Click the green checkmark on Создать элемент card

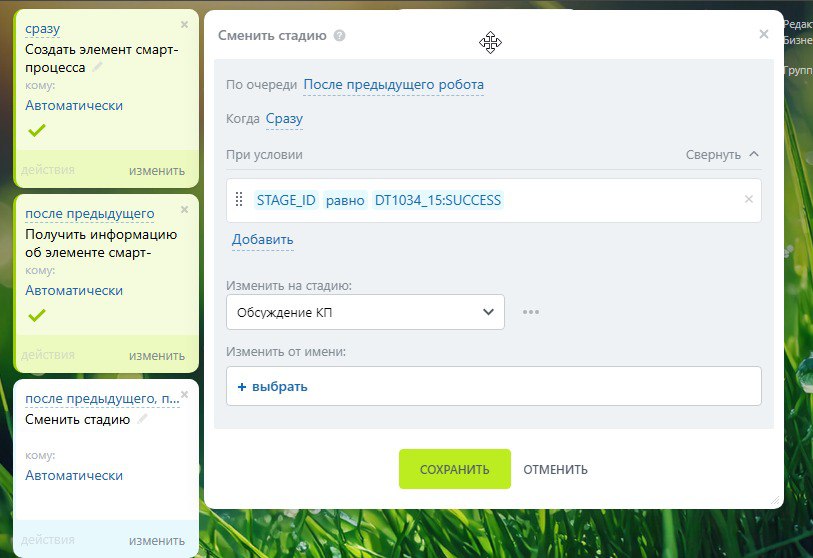37,130
